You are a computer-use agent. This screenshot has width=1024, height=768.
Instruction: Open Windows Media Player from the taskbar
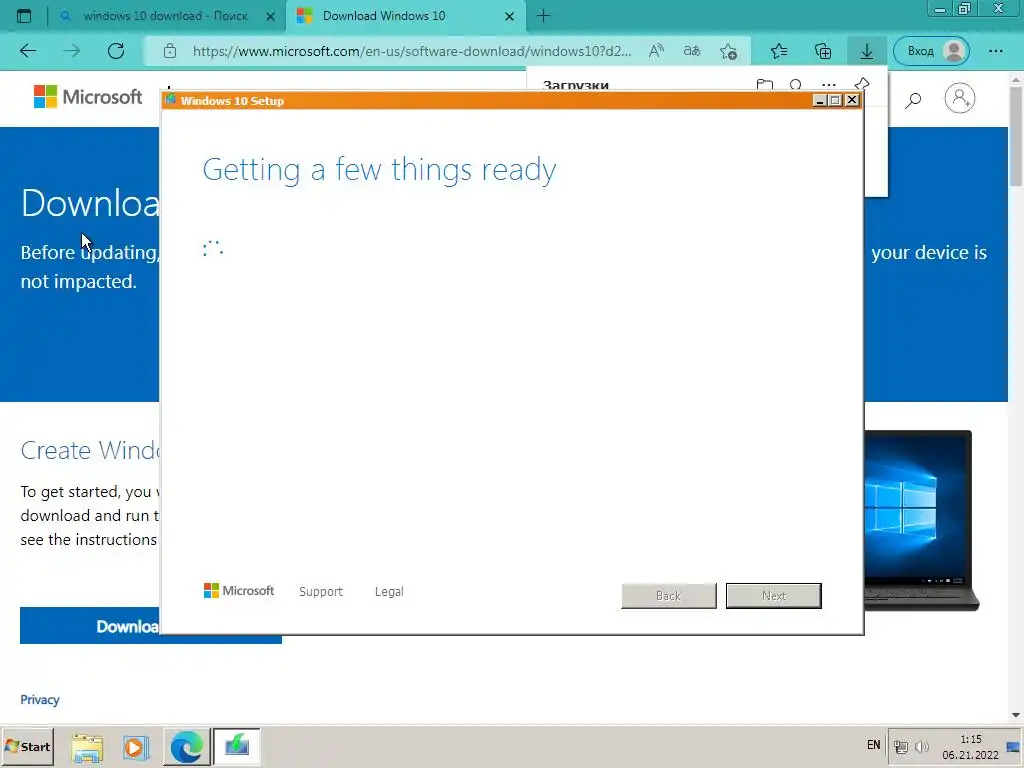click(x=136, y=747)
